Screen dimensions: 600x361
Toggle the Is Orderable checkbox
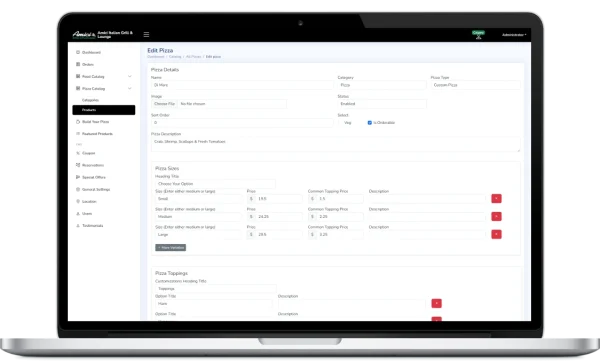coord(370,123)
